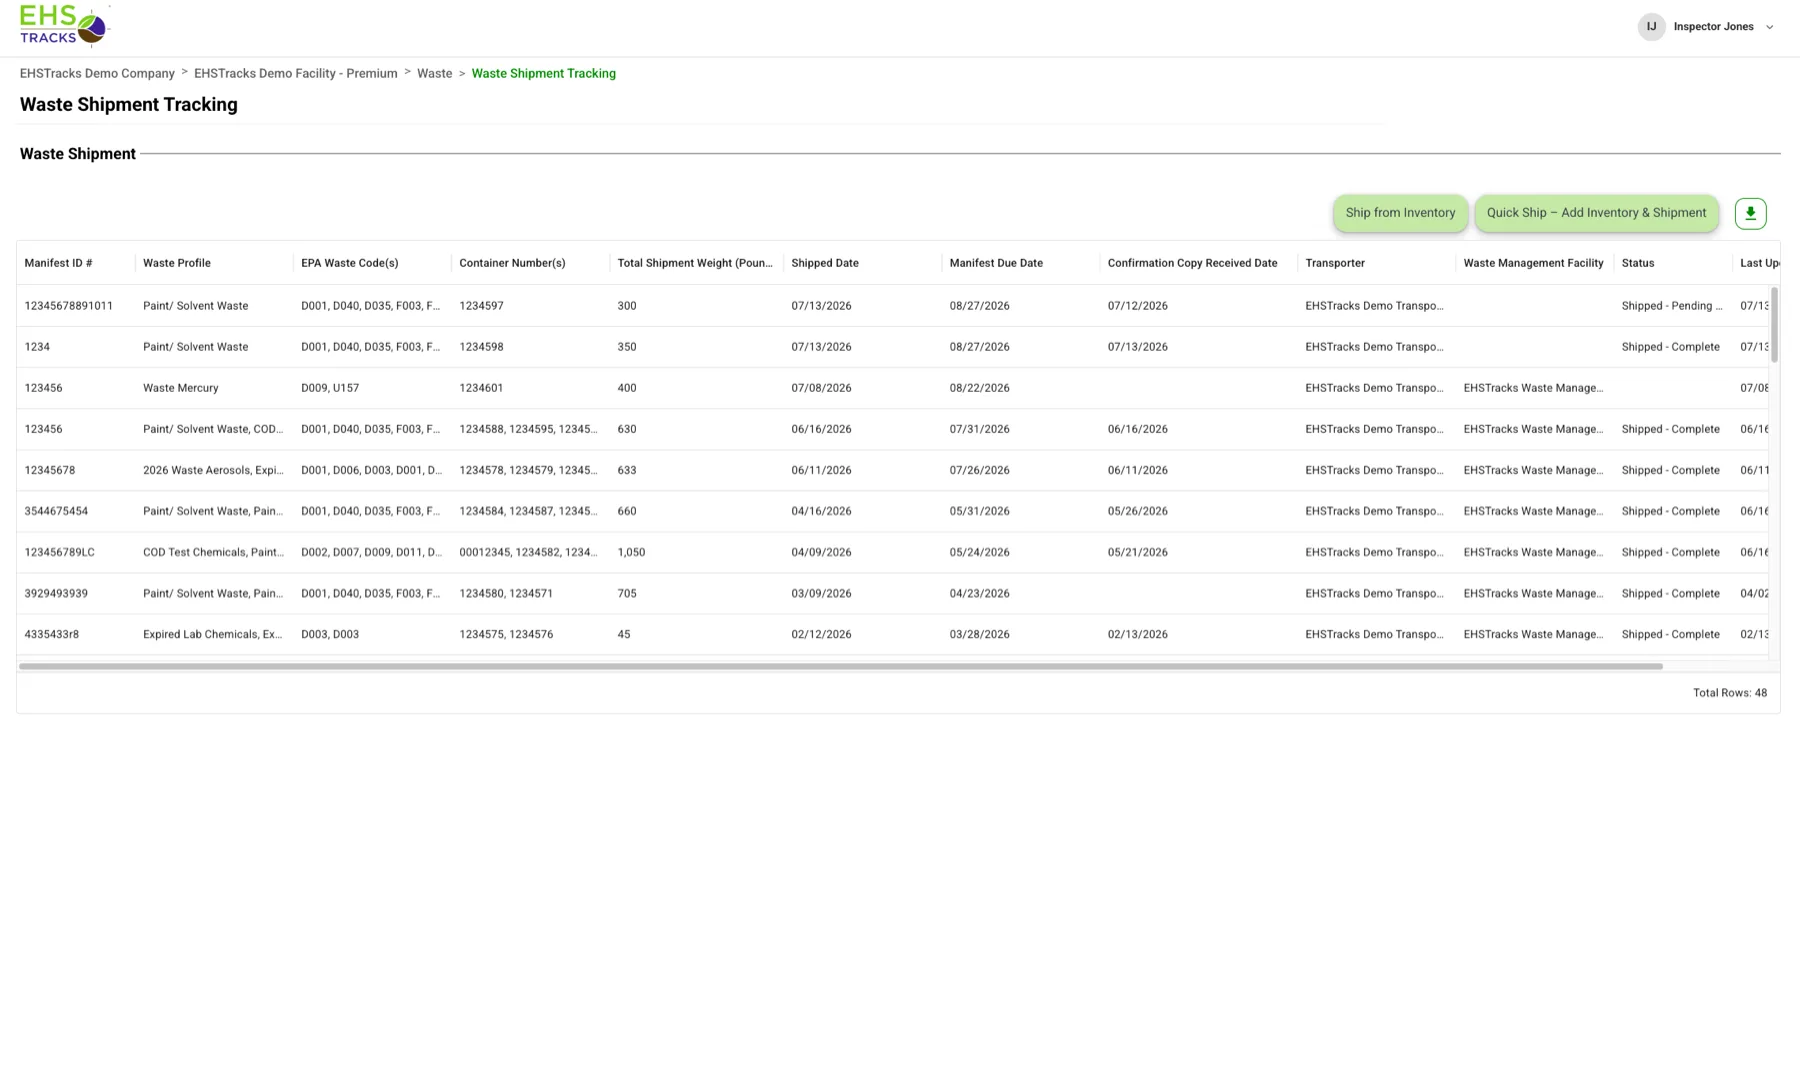Click Waste Shipment Tracking breadcrumb
1800x1089 pixels.
coord(543,73)
